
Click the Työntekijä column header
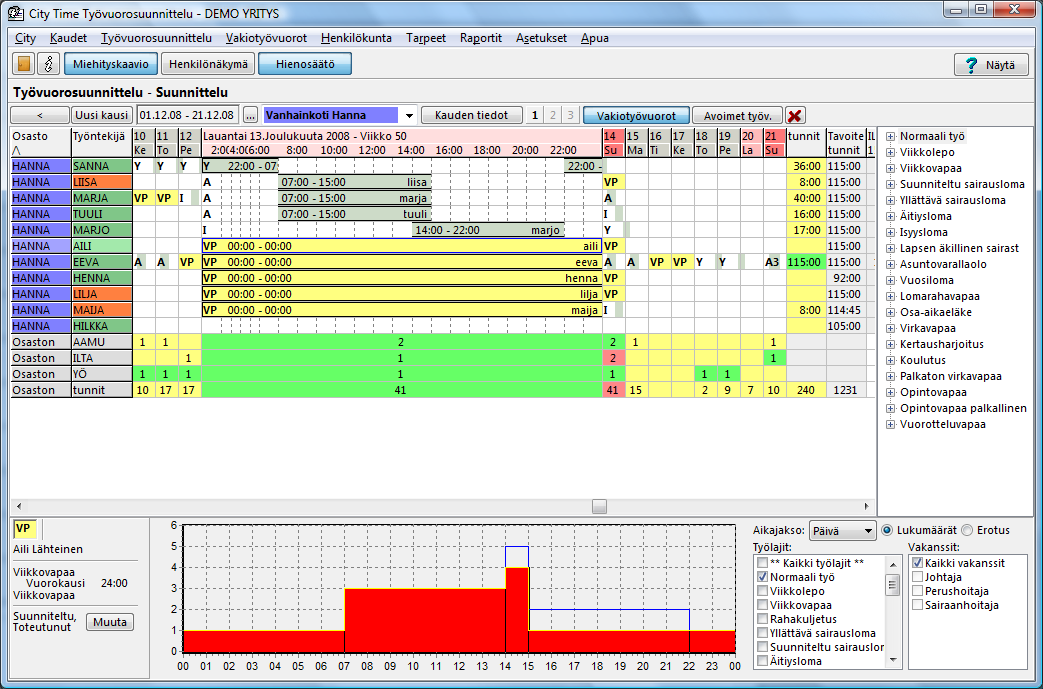click(x=102, y=143)
